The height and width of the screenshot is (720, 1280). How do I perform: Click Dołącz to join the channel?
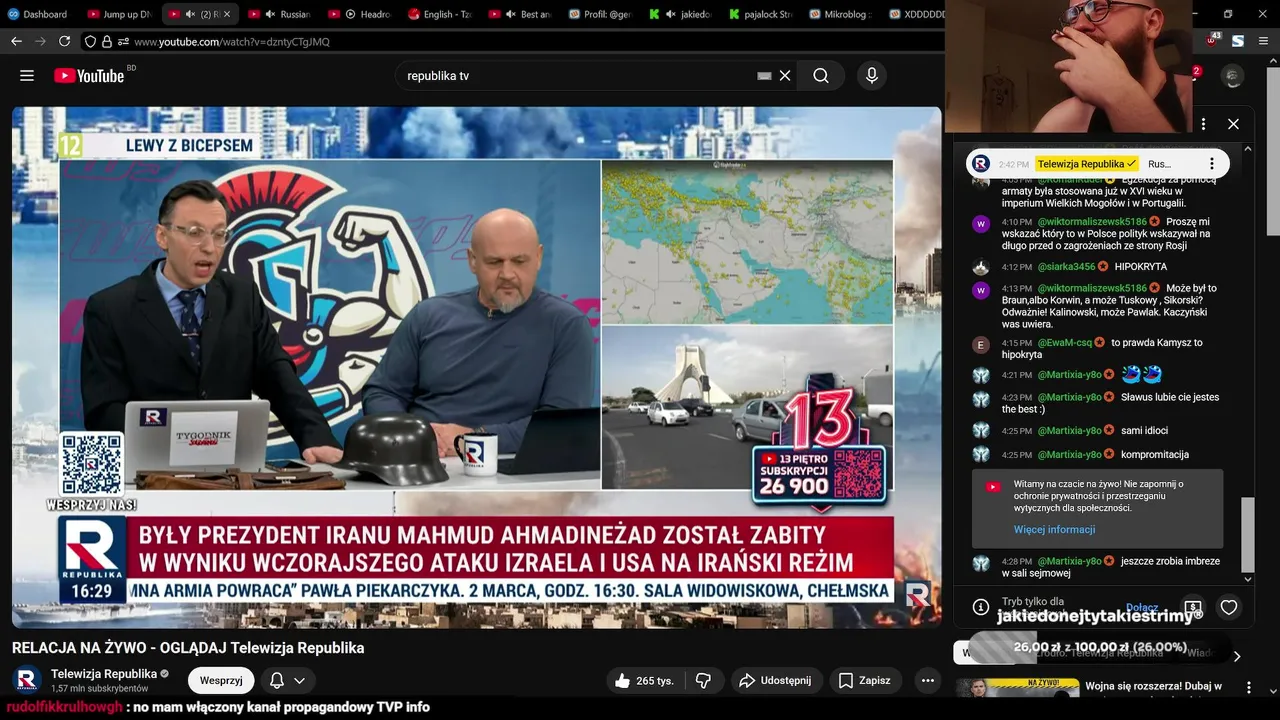pyautogui.click(x=1142, y=607)
